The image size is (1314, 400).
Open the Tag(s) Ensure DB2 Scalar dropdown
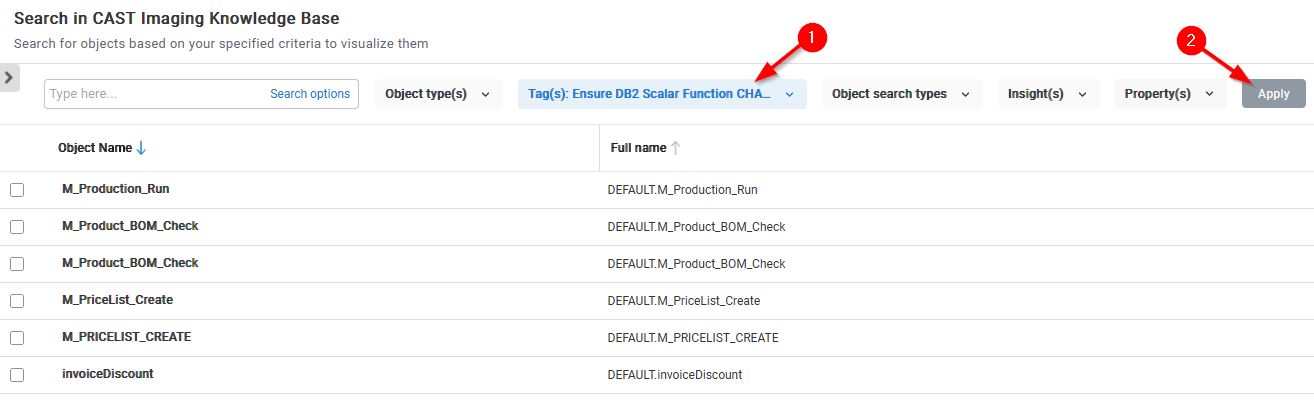[x=650, y=94]
